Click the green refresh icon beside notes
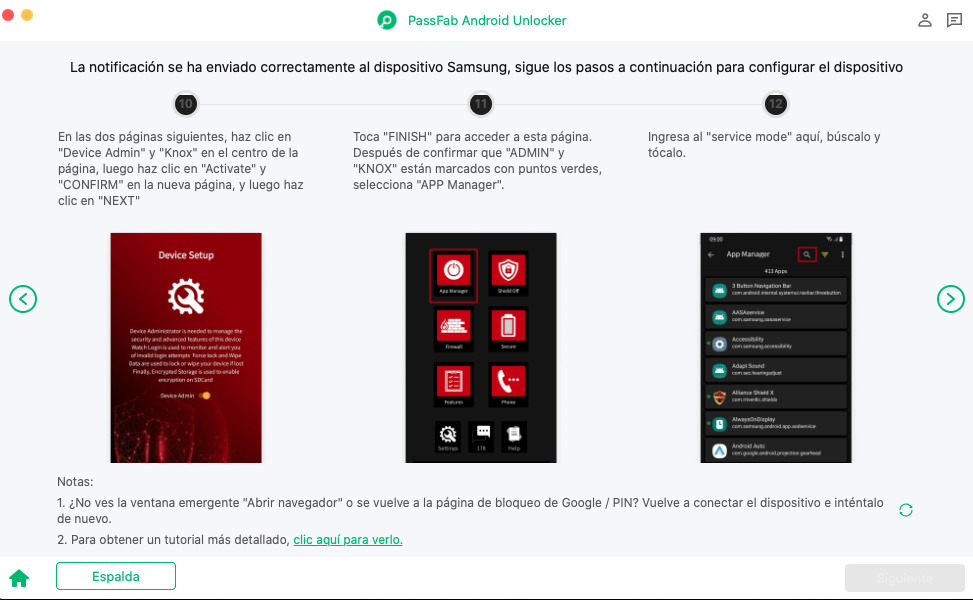This screenshot has width=973, height=600. [x=906, y=510]
